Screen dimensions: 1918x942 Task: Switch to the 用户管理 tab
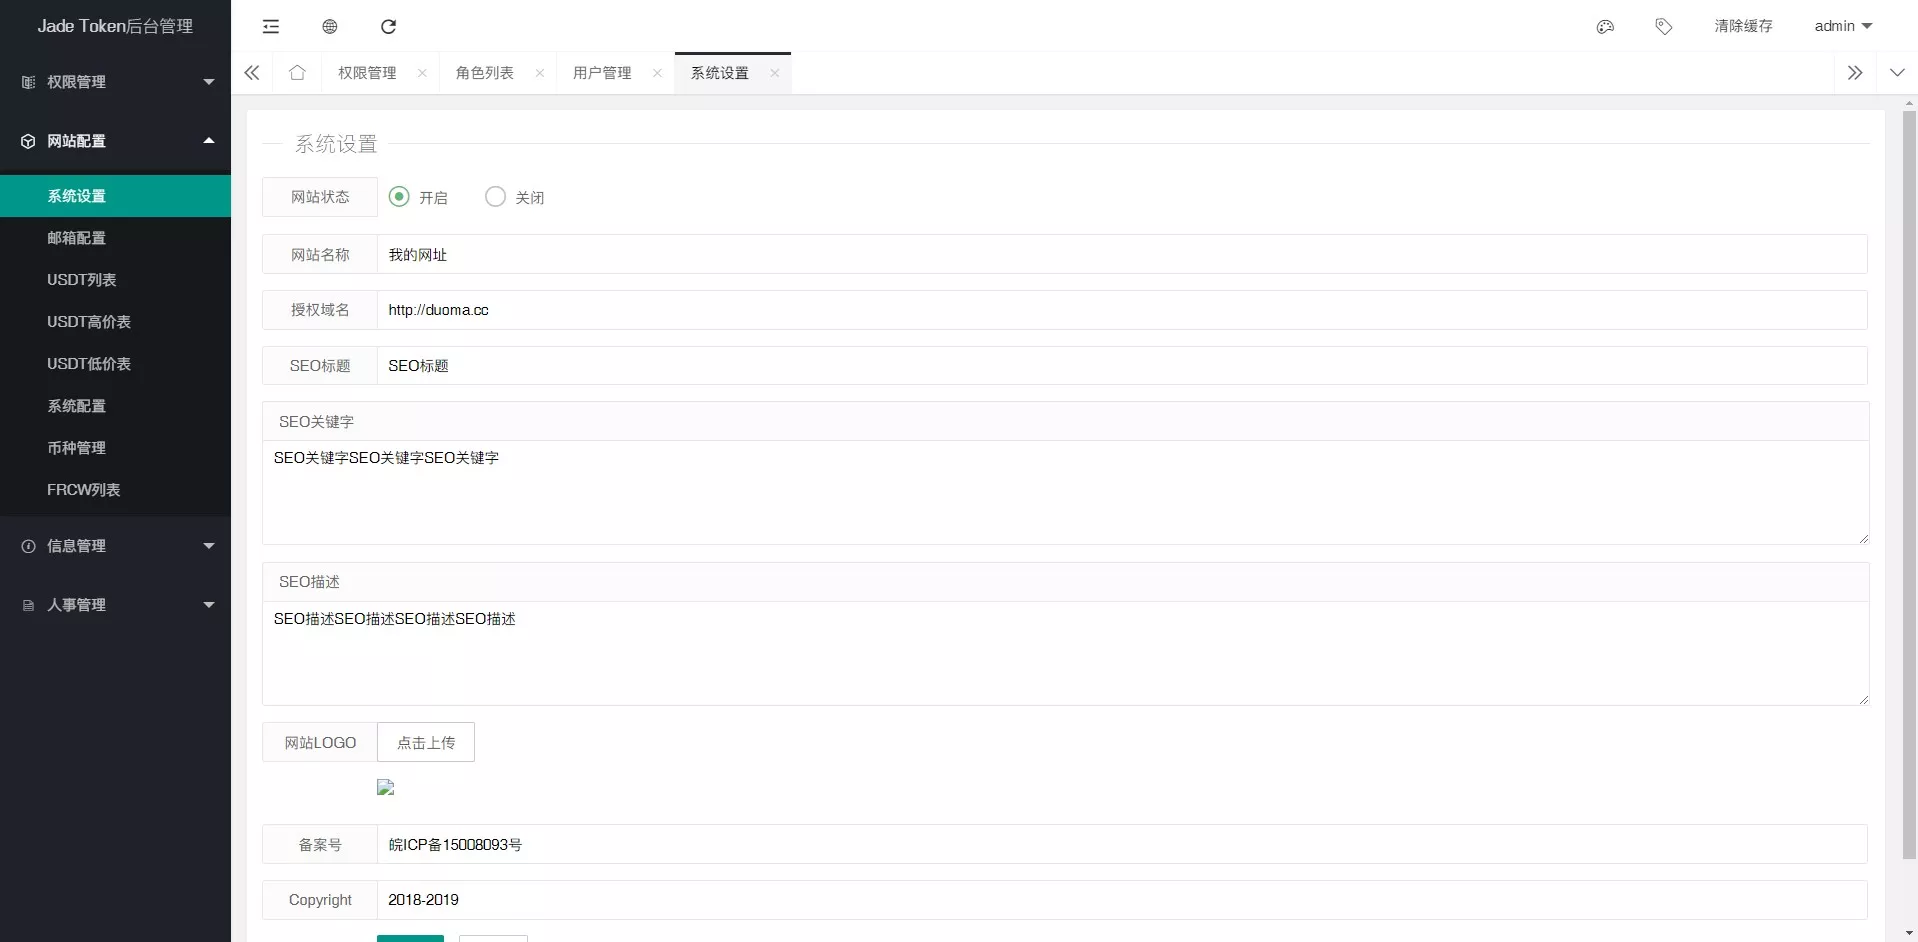click(x=602, y=73)
